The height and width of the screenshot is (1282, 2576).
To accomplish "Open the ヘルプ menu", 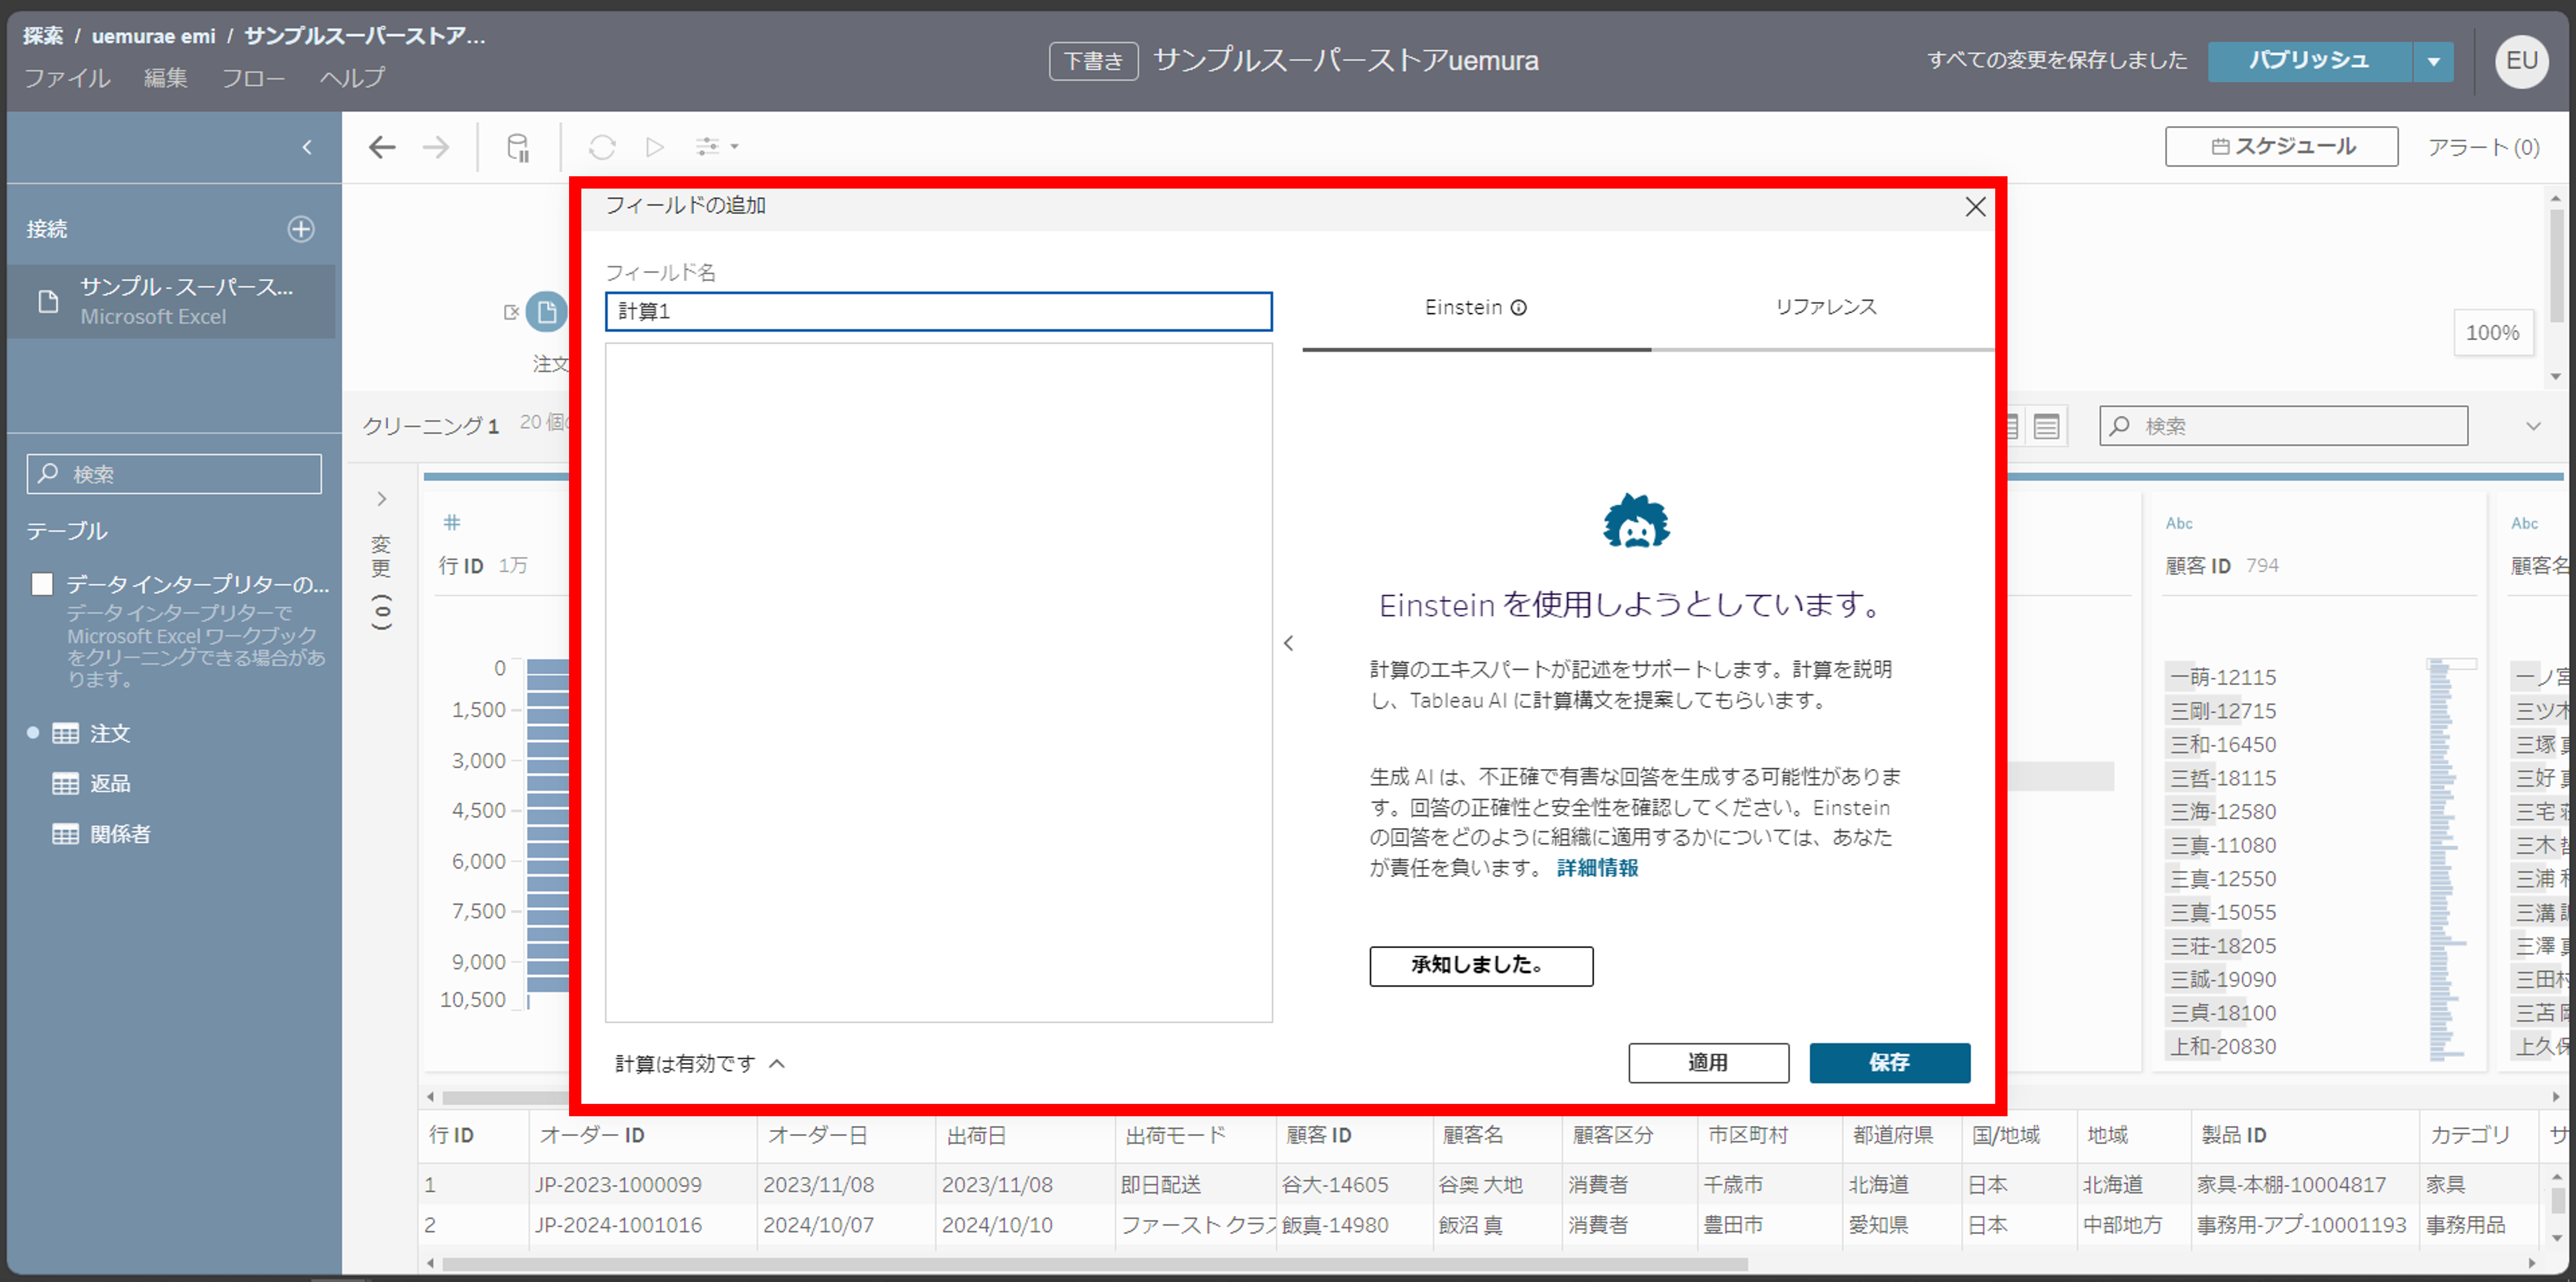I will point(352,78).
